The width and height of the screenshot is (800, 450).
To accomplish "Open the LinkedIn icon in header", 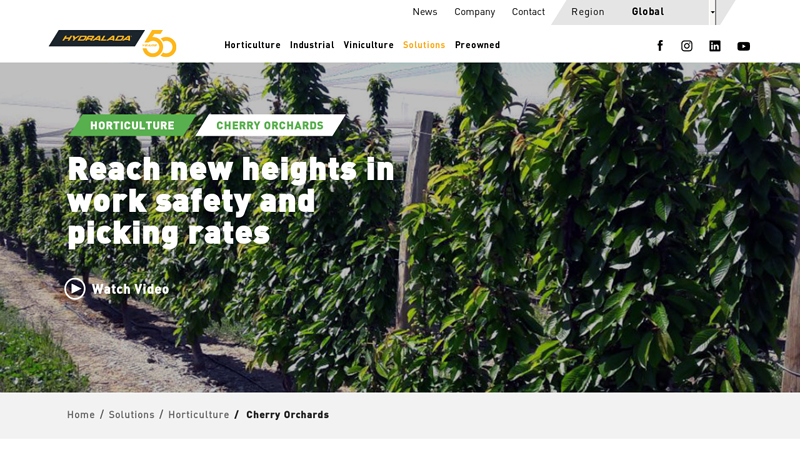I will click(715, 46).
